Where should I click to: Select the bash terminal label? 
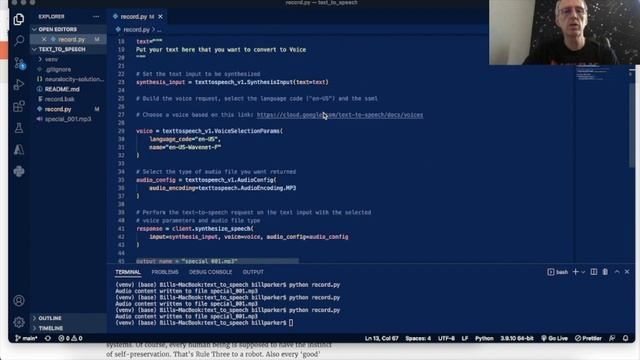(x=558, y=272)
